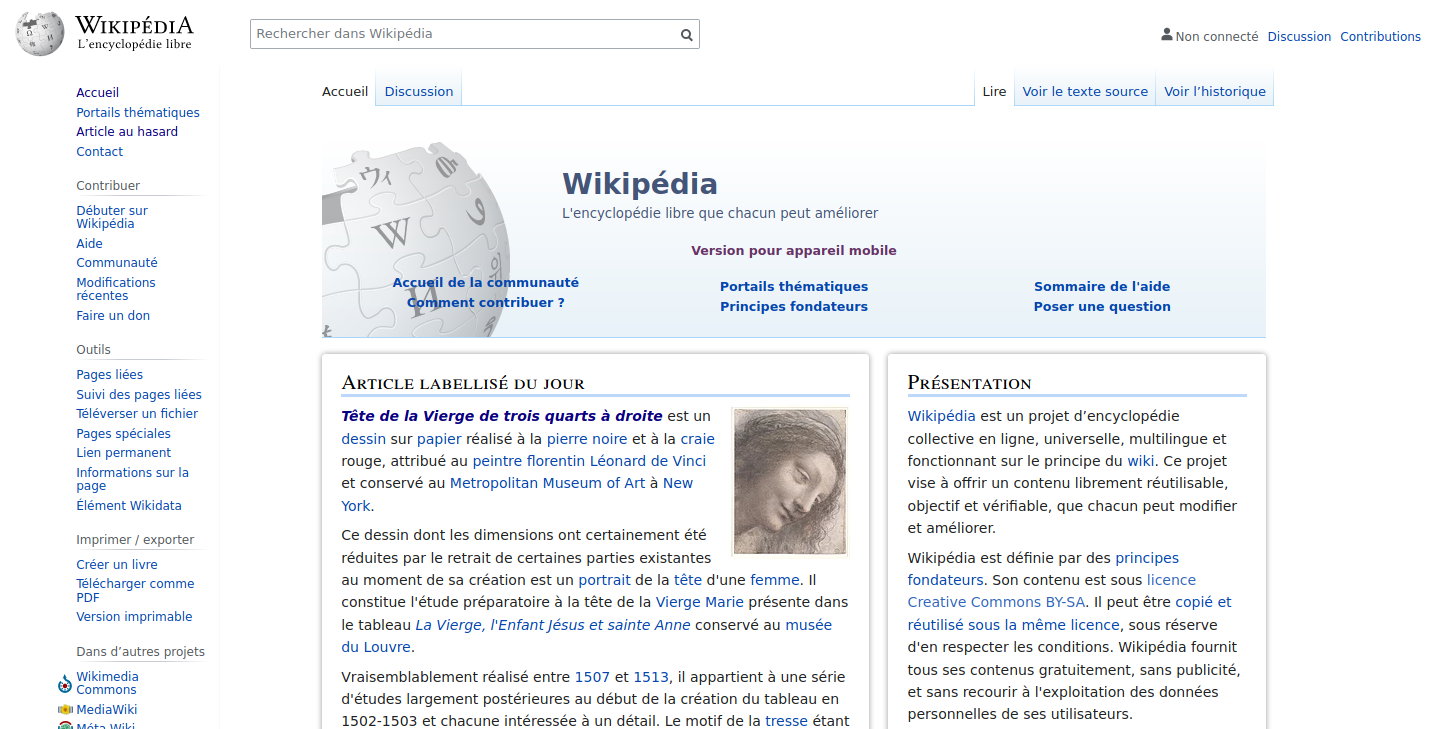Screen dimensions: 1429x729
Task: Follow the Léonard de Vinci link
Action: point(647,461)
